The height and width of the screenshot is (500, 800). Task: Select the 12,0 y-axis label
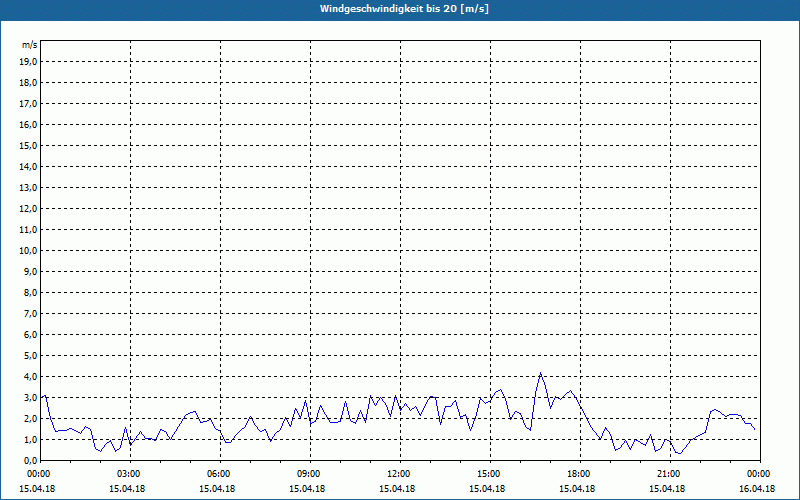coord(28,209)
